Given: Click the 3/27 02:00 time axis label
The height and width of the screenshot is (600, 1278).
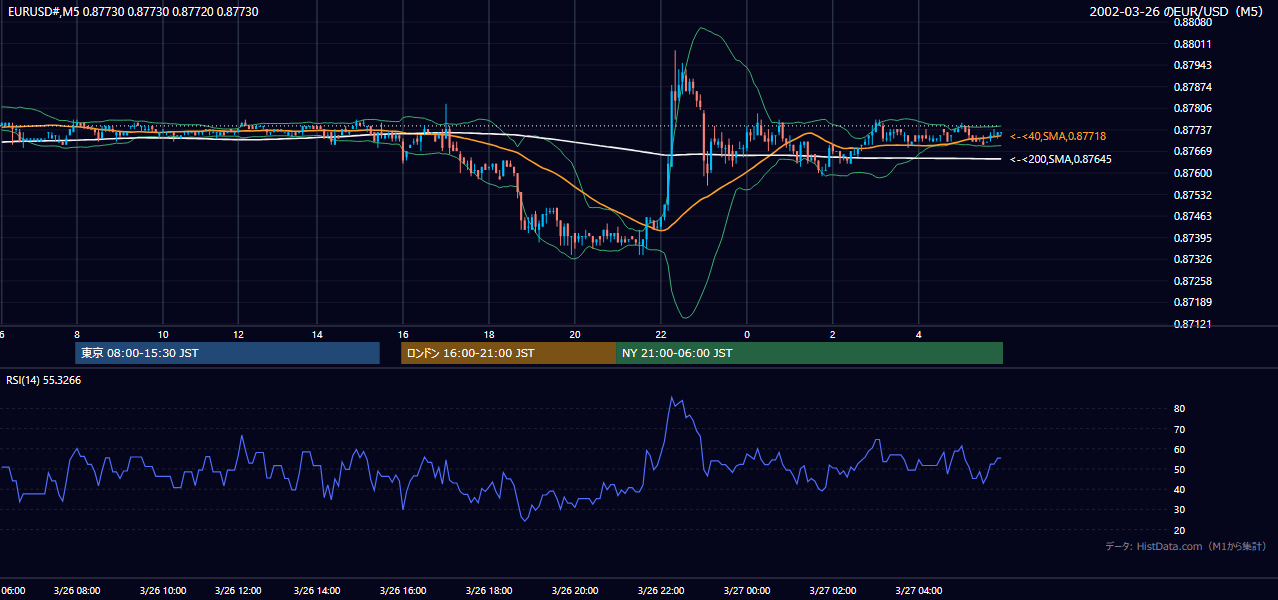Looking at the screenshot, I should tap(832, 591).
